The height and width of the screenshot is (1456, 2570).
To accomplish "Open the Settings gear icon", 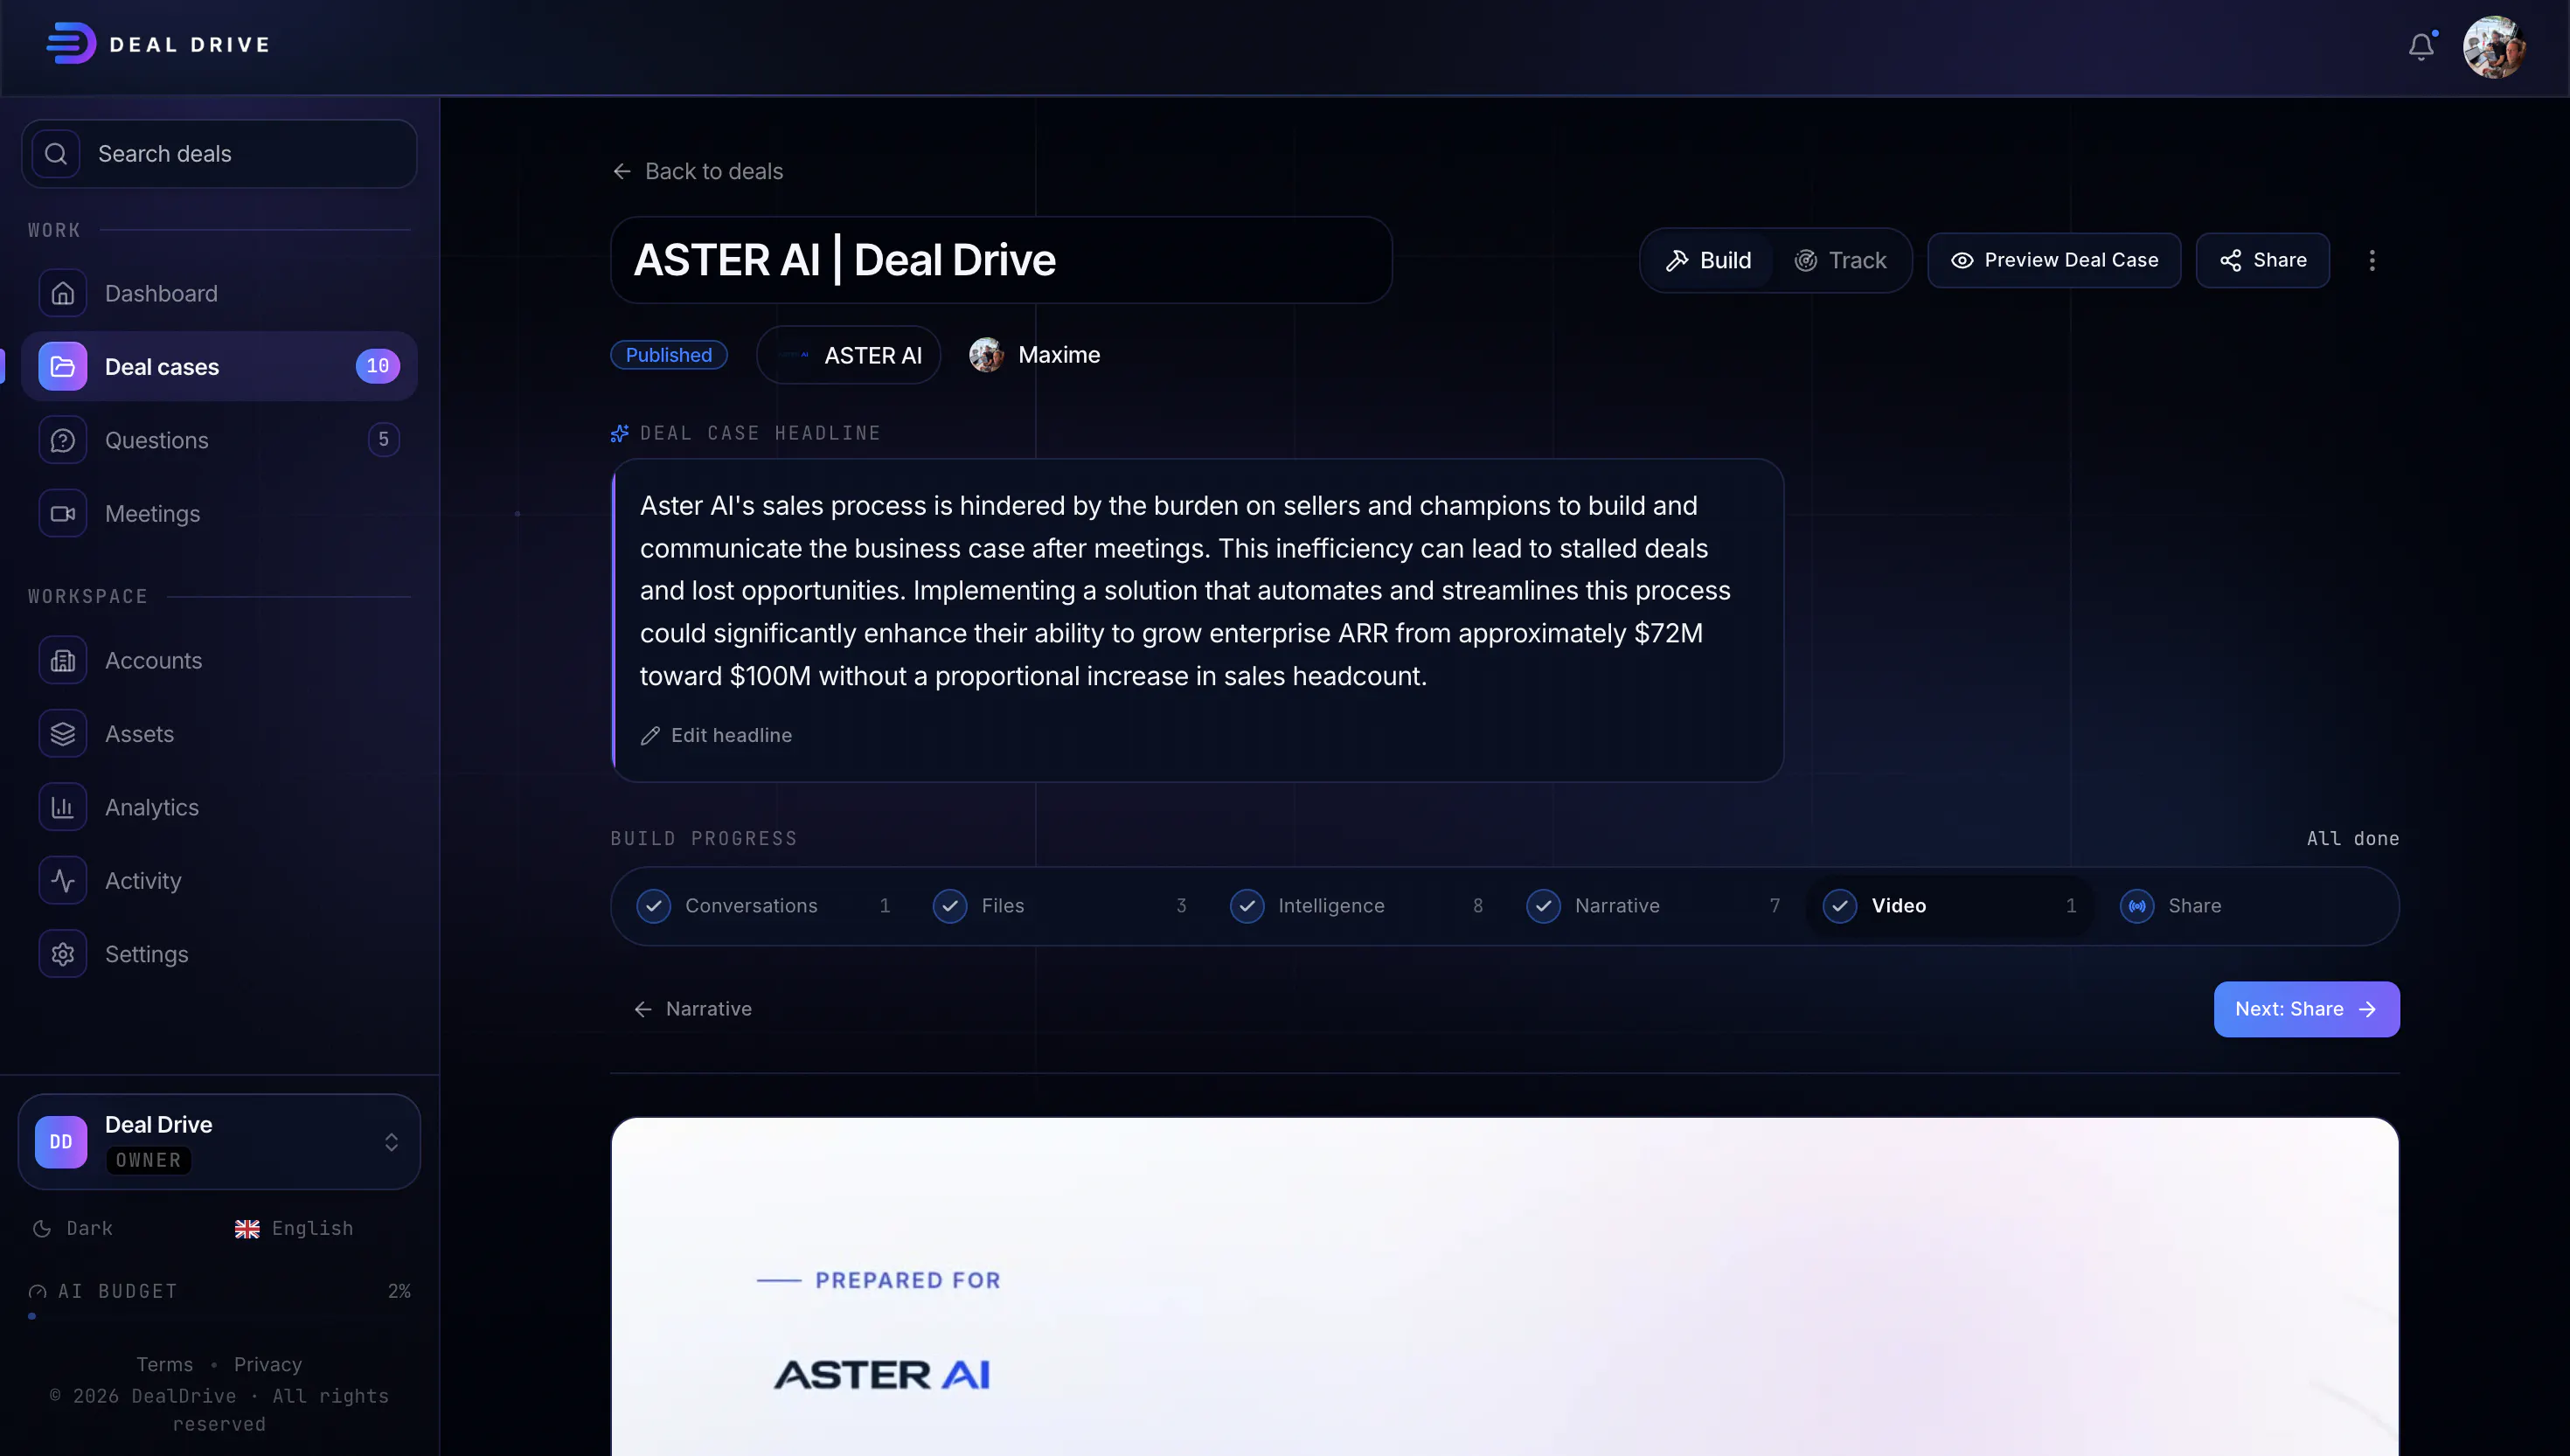I will pyautogui.click(x=63, y=954).
